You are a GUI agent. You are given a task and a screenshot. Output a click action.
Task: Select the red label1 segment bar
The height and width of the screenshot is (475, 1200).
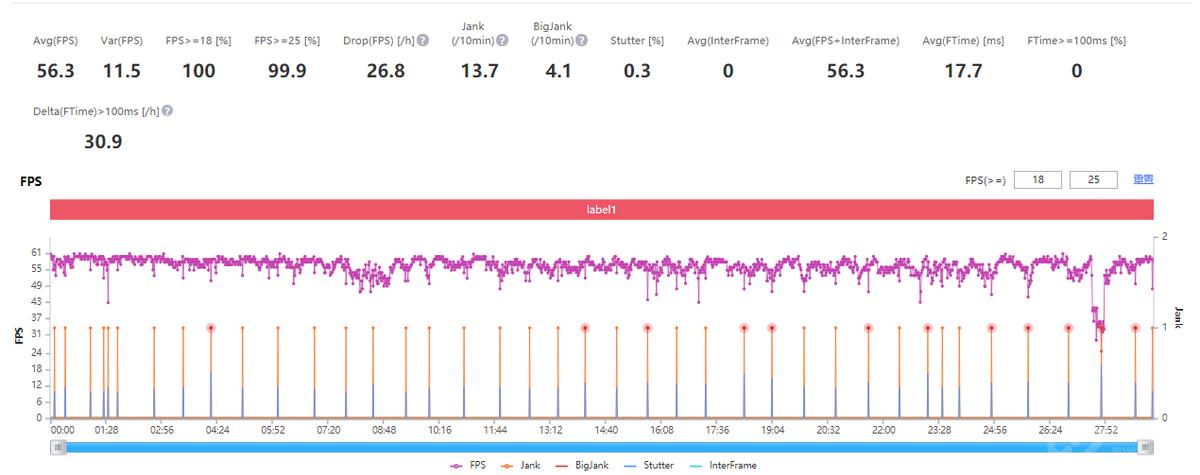click(602, 210)
